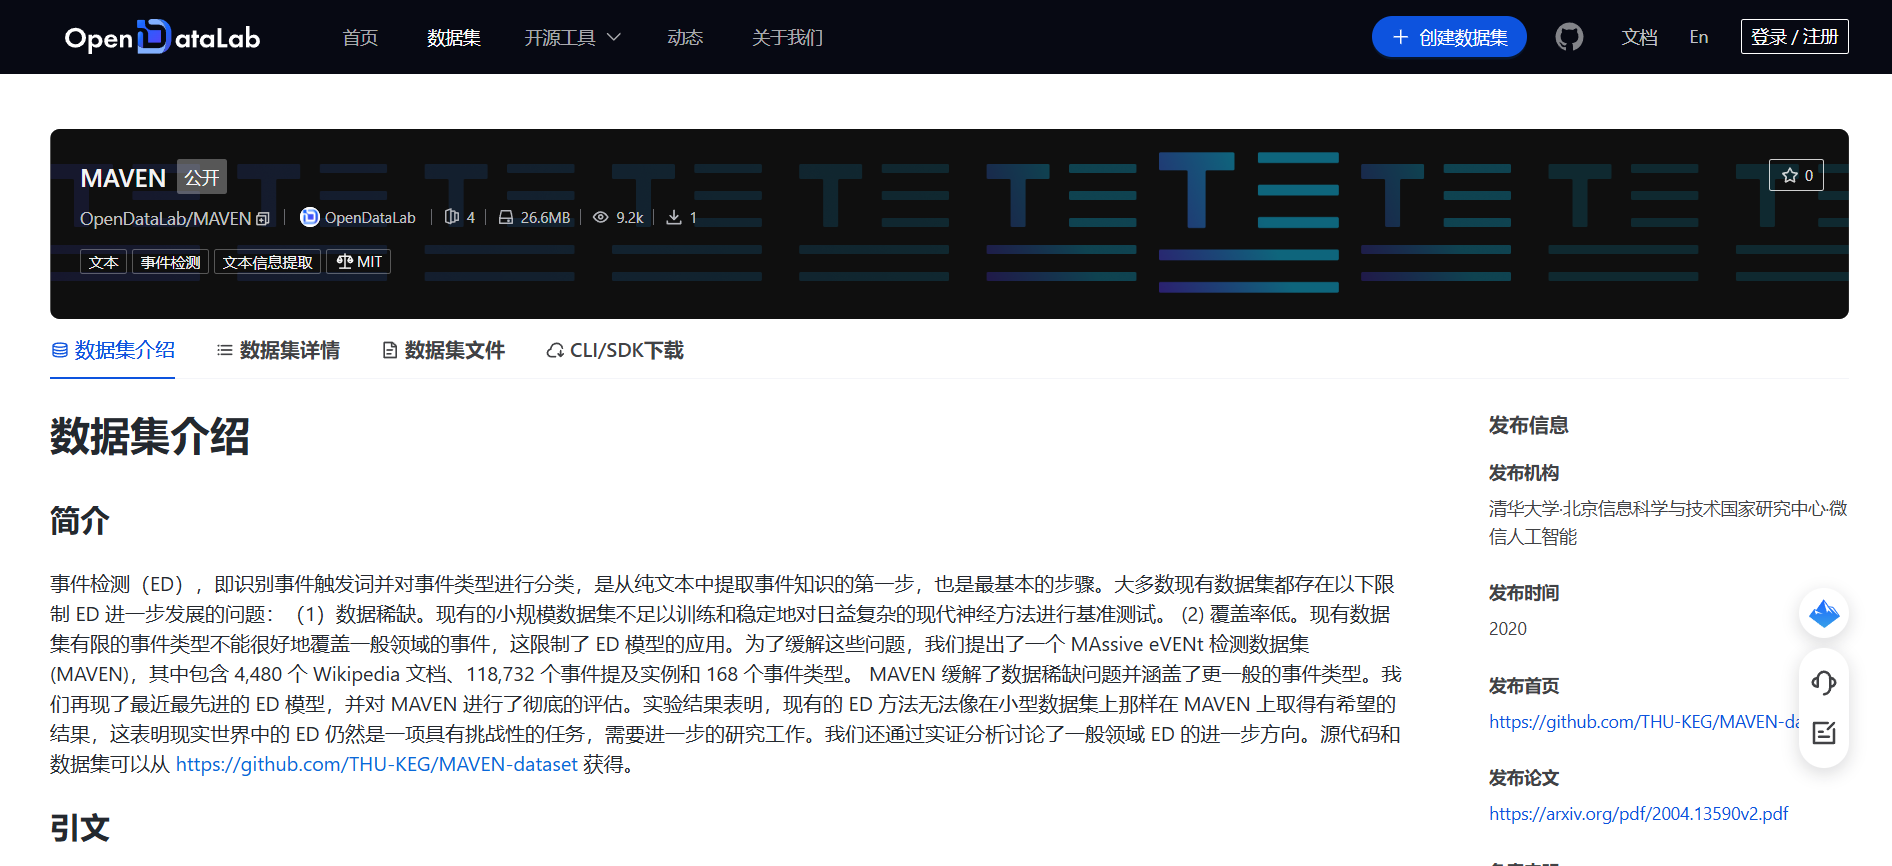The image size is (1892, 866).
Task: Switch language to En
Action: point(1699,37)
